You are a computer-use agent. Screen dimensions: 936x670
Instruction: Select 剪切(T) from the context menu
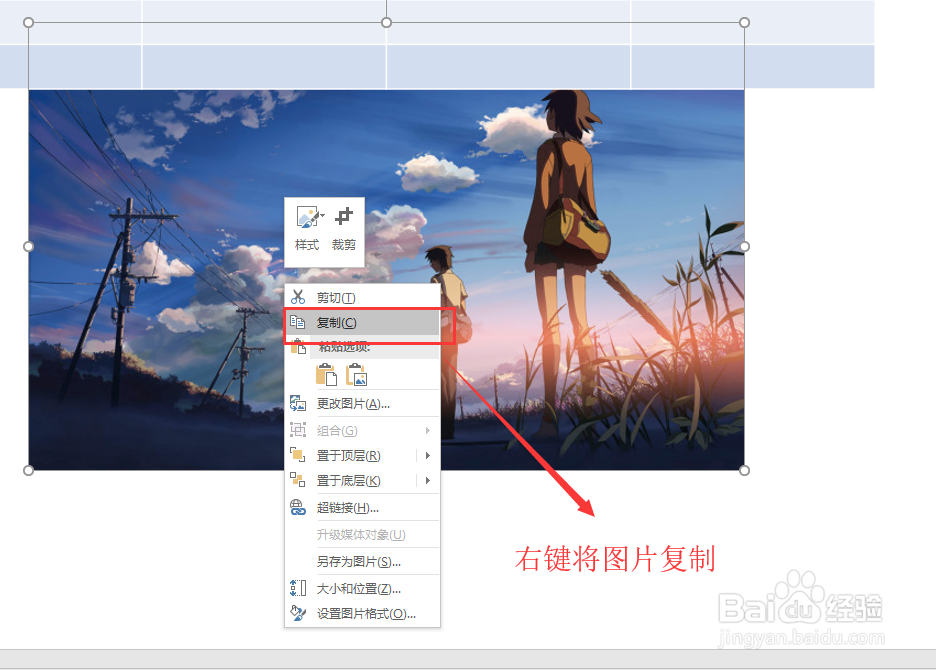(x=362, y=297)
